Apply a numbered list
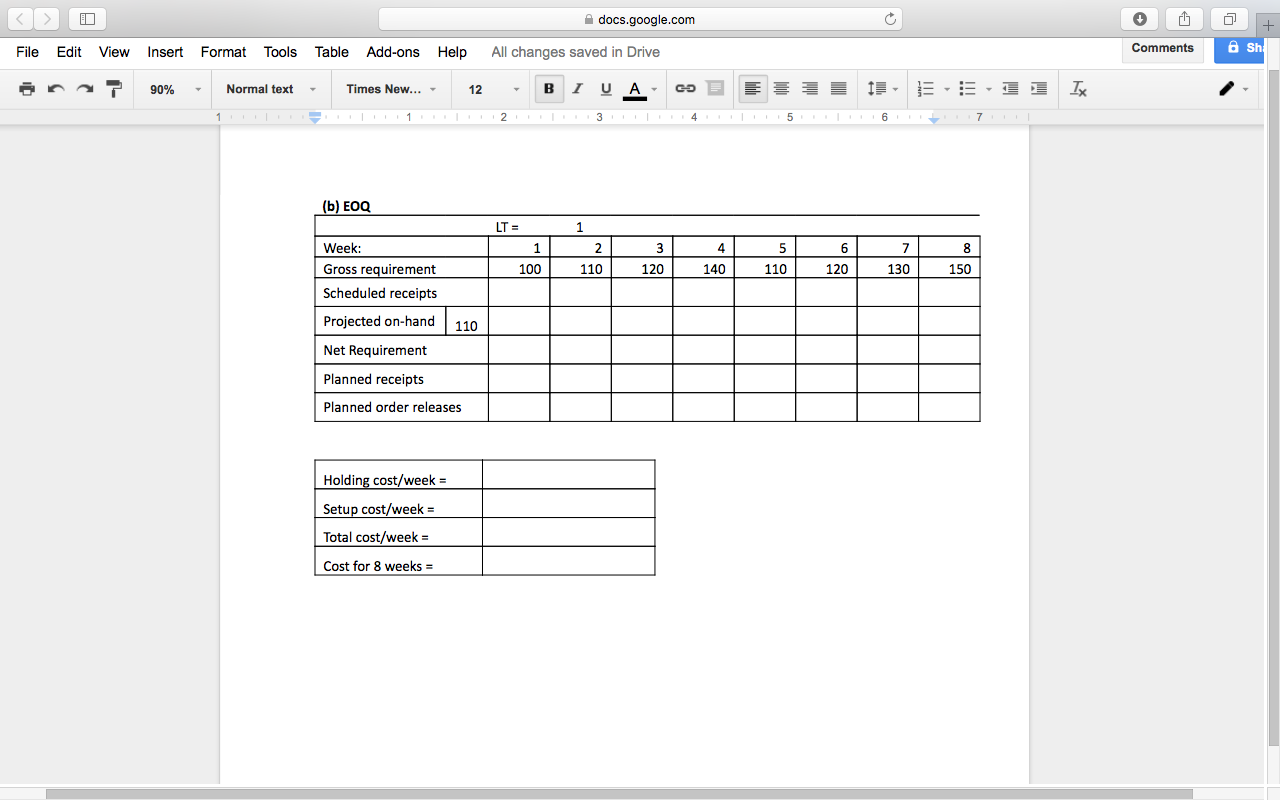 pos(925,89)
